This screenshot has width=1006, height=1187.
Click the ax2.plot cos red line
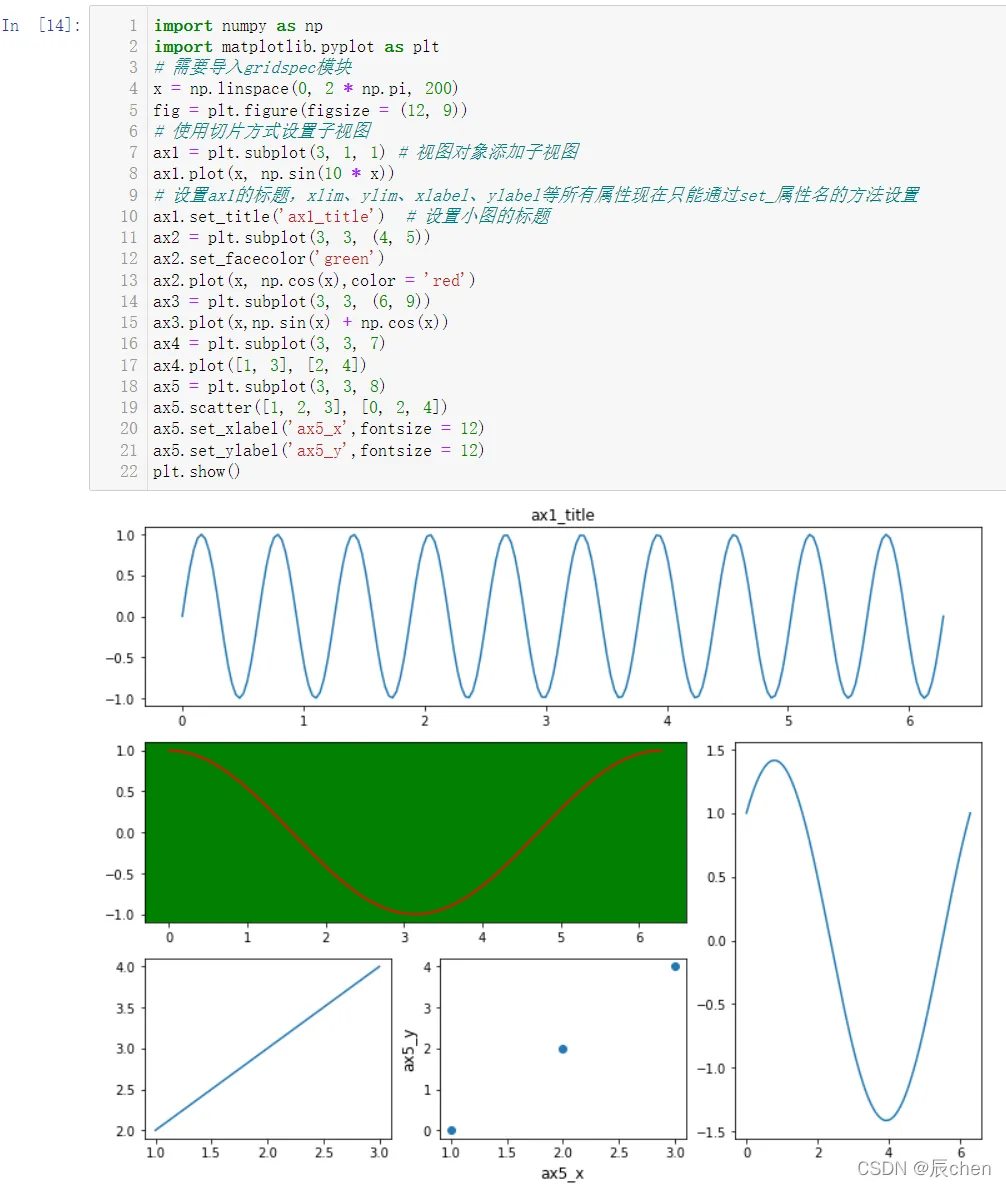click(x=314, y=280)
